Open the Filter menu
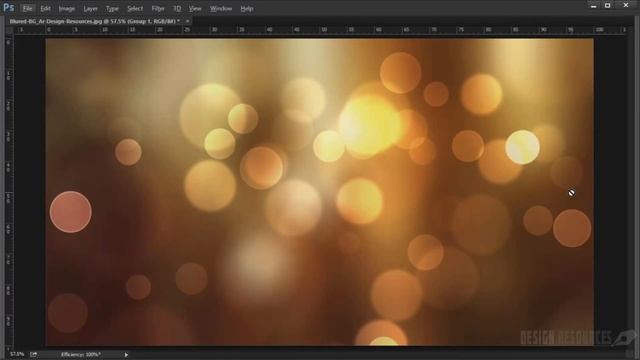This screenshot has width=640, height=360. pos(158,8)
